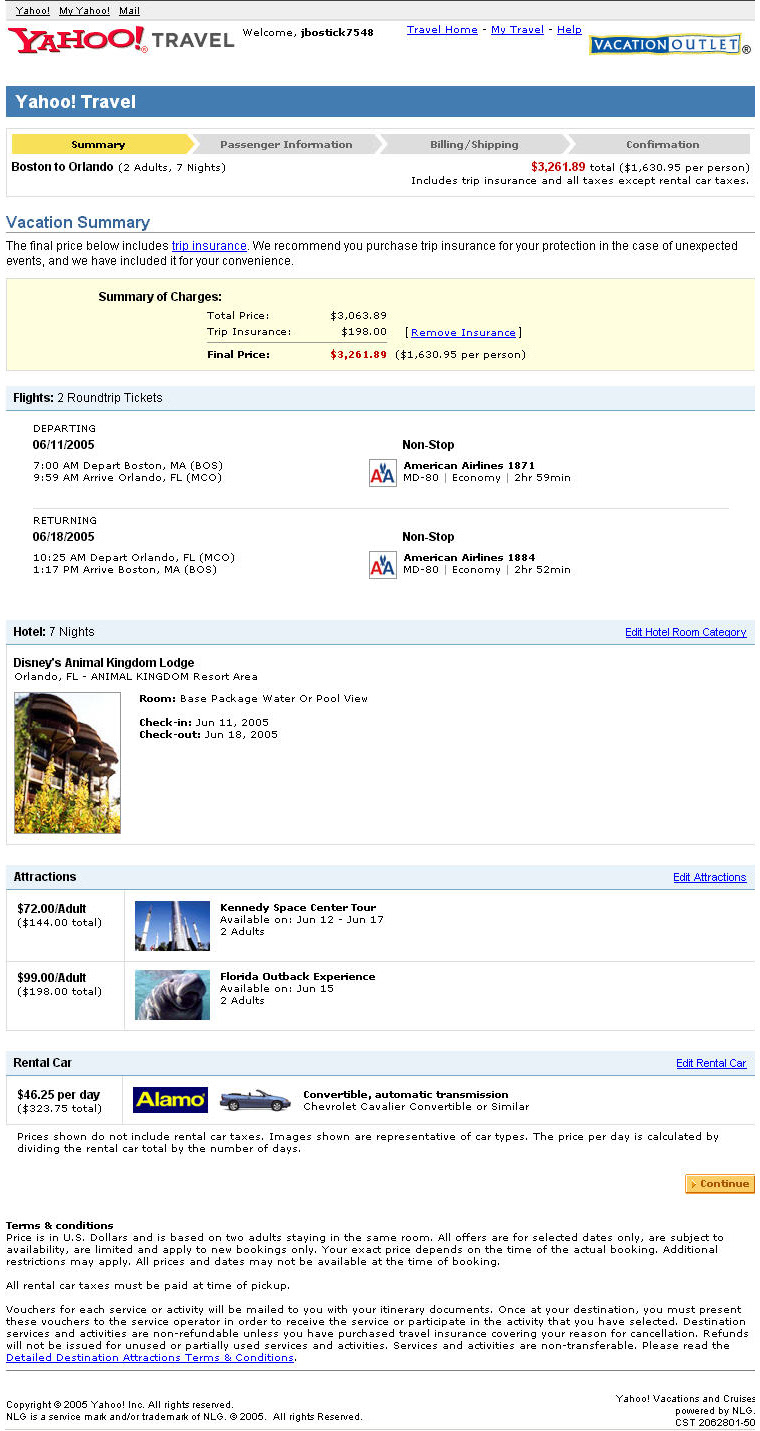The height and width of the screenshot is (1431, 760).
Task: Open Detailed Destination Attractions Terms & Conditions
Action: [150, 1357]
